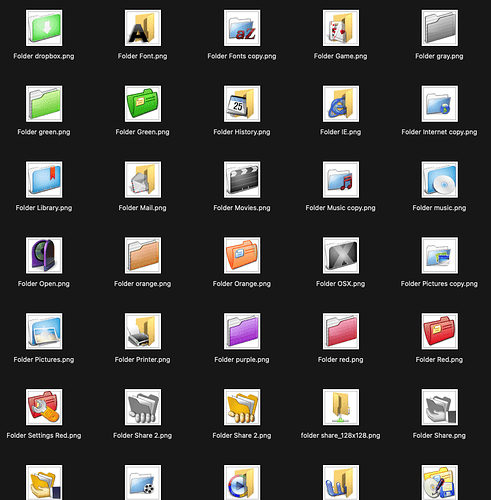The width and height of the screenshot is (491, 500).
Task: Click the Folder Mail.png icon
Action: coord(143,180)
